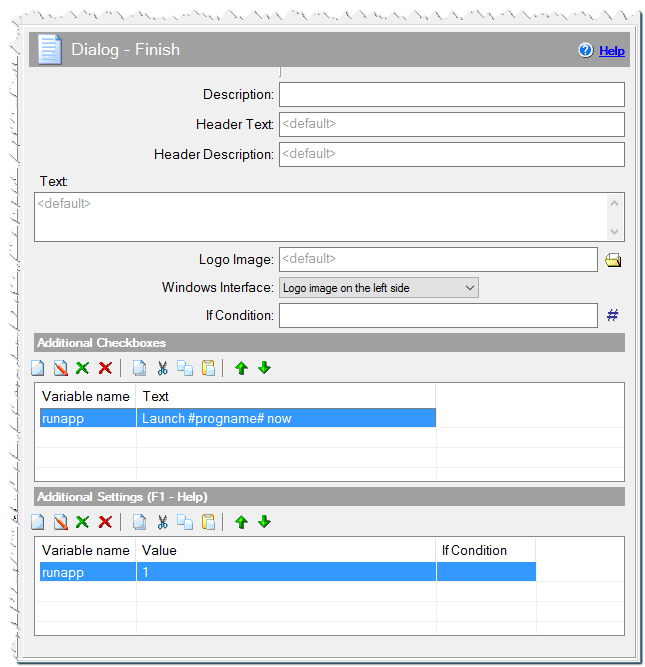Click Value column header in Settings table

pyautogui.click(x=286, y=550)
